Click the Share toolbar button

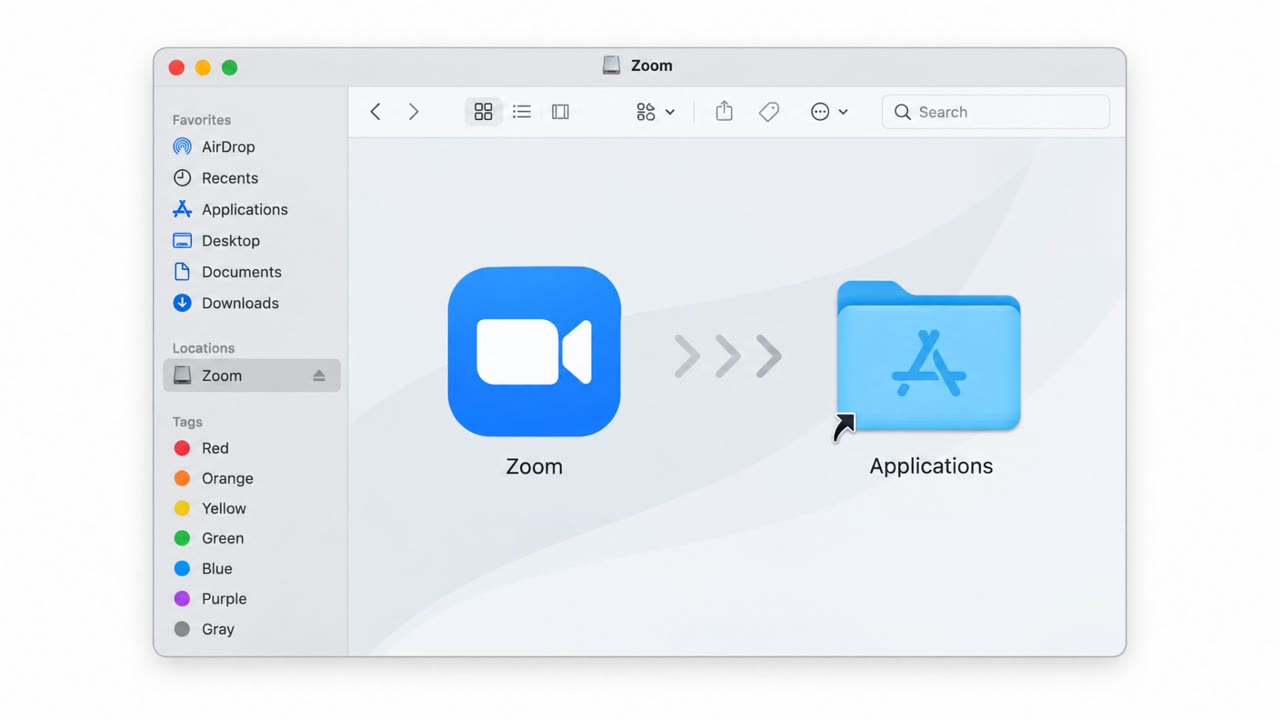(724, 111)
